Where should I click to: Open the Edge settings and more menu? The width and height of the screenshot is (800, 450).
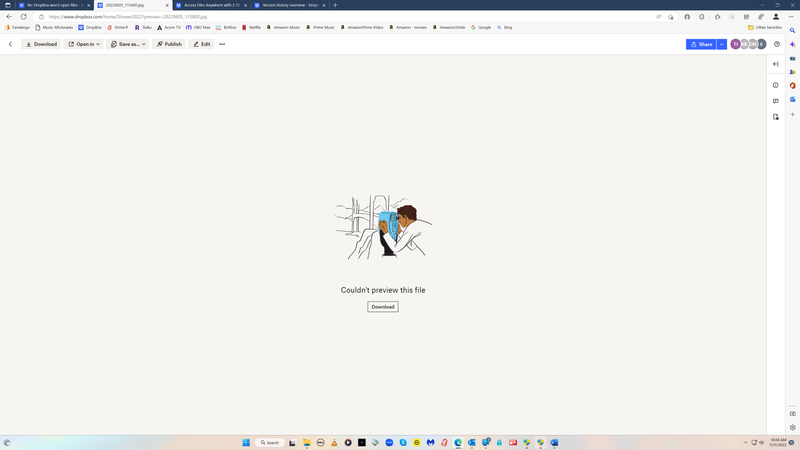click(x=791, y=17)
